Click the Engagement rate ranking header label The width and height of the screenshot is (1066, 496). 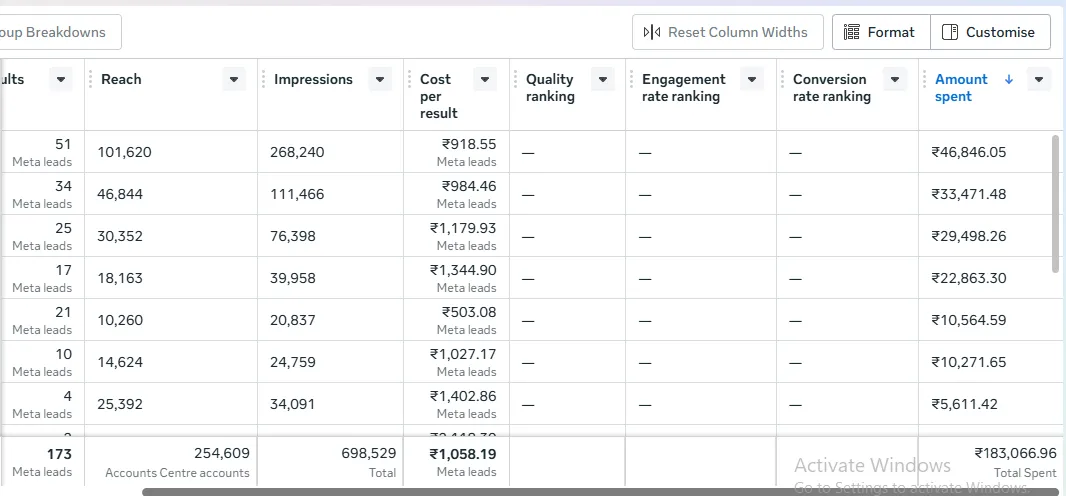pos(684,88)
